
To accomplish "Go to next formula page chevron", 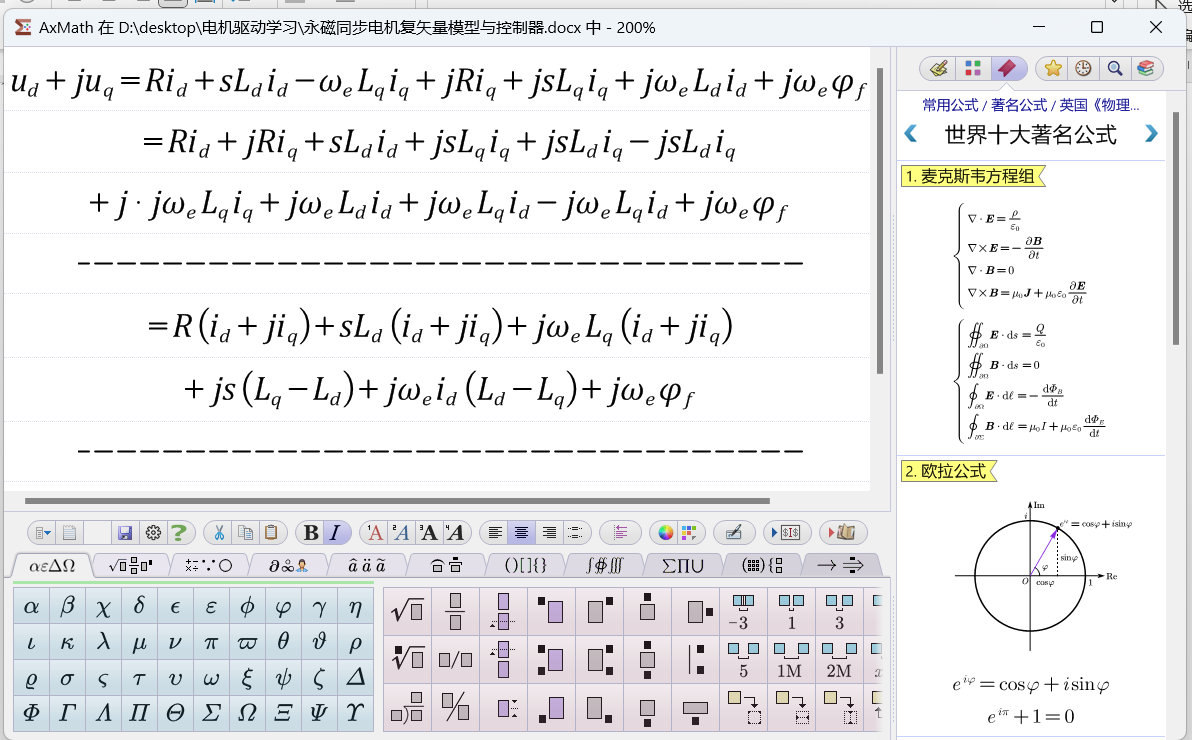I will 1151,134.
